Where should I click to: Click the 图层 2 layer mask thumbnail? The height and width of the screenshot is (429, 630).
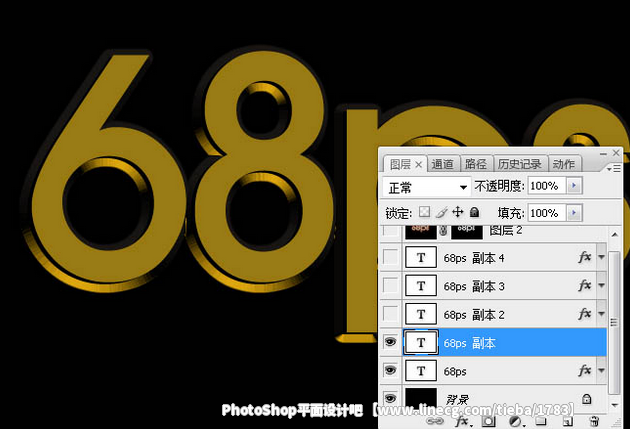(466, 231)
